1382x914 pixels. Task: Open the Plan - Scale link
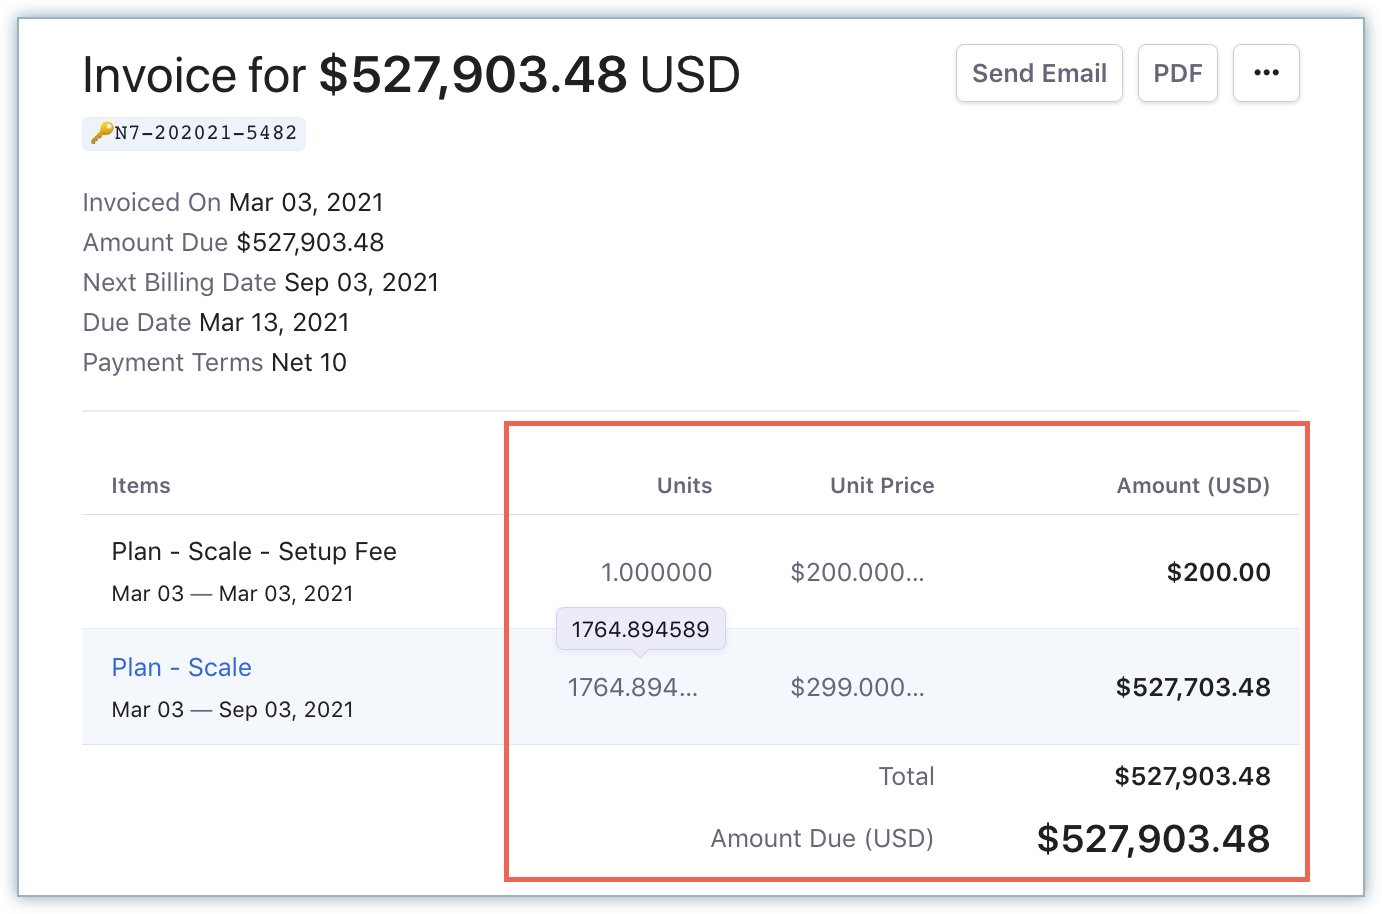click(181, 667)
